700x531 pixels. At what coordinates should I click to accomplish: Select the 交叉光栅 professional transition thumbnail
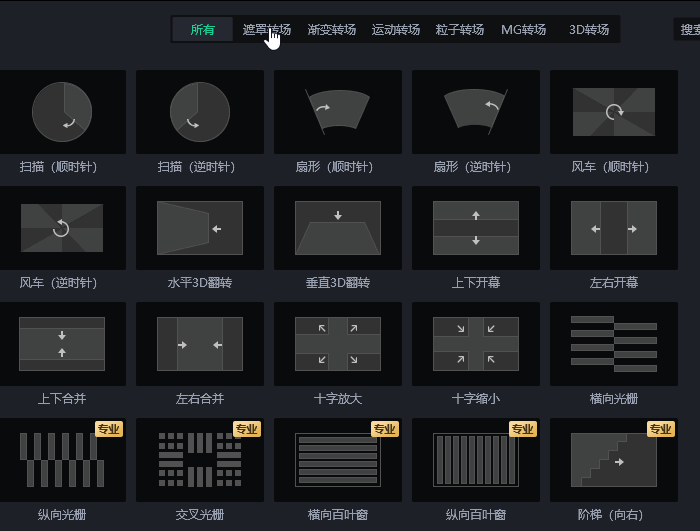(x=200, y=460)
